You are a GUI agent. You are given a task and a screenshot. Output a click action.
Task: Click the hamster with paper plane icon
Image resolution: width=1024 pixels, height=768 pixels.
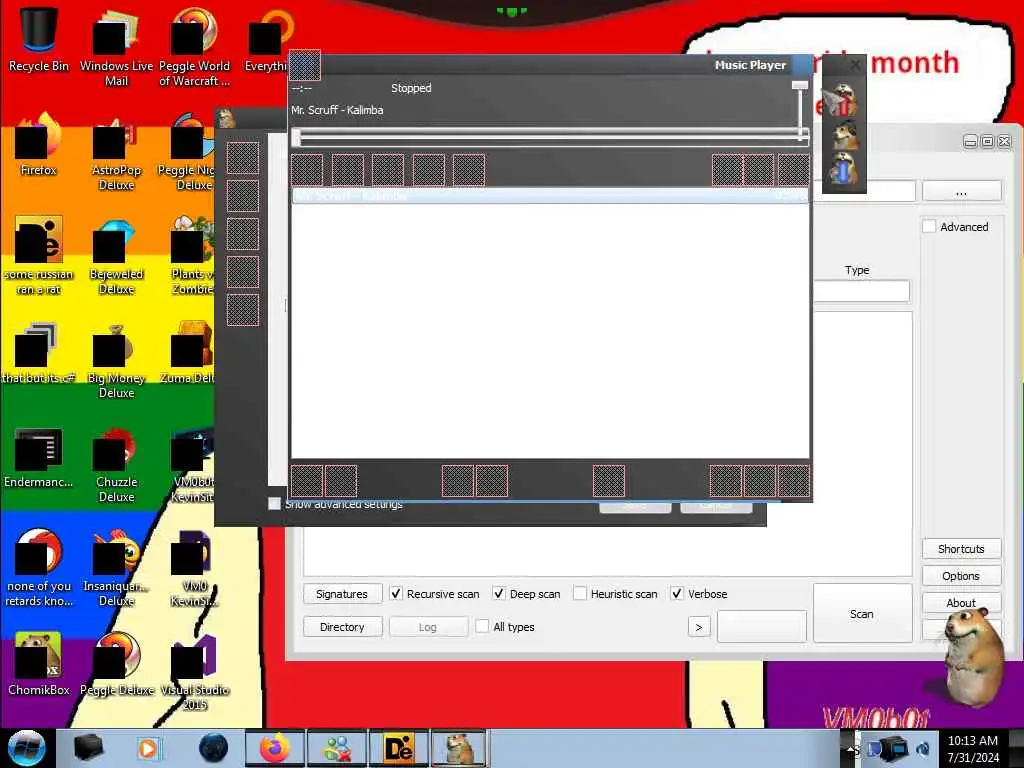pyautogui.click(x=842, y=99)
